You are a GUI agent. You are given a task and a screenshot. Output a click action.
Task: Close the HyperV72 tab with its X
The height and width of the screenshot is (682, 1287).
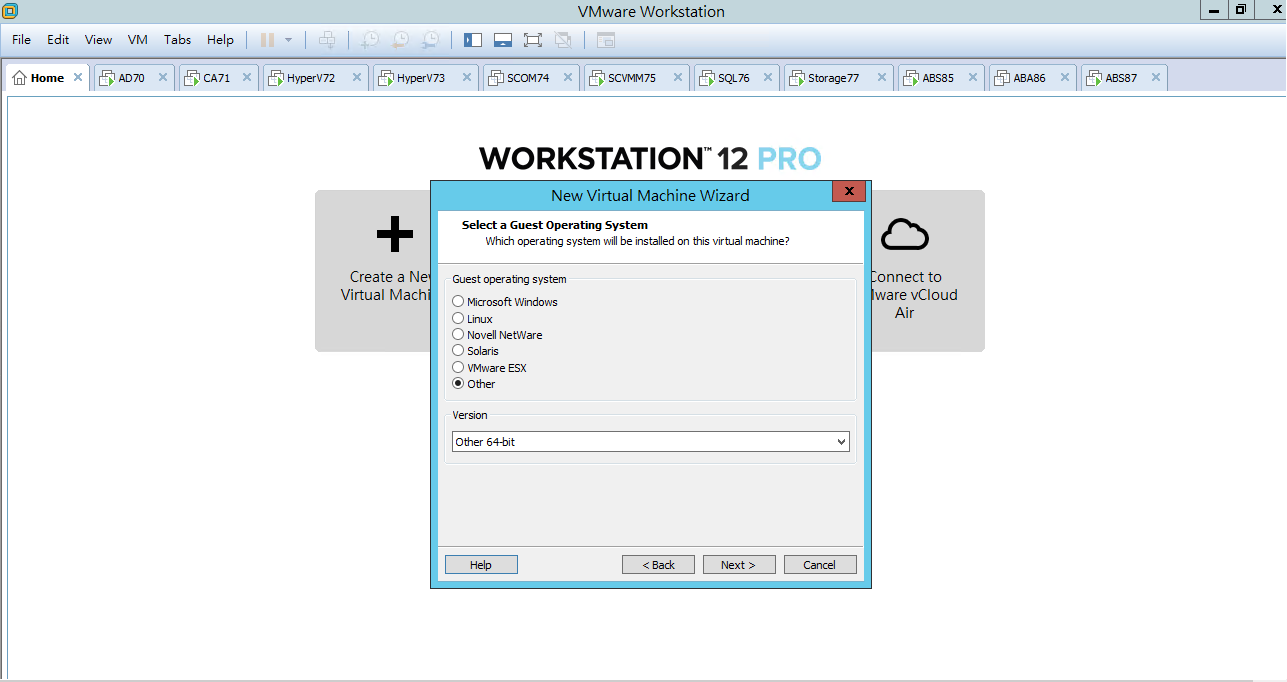[x=357, y=77]
